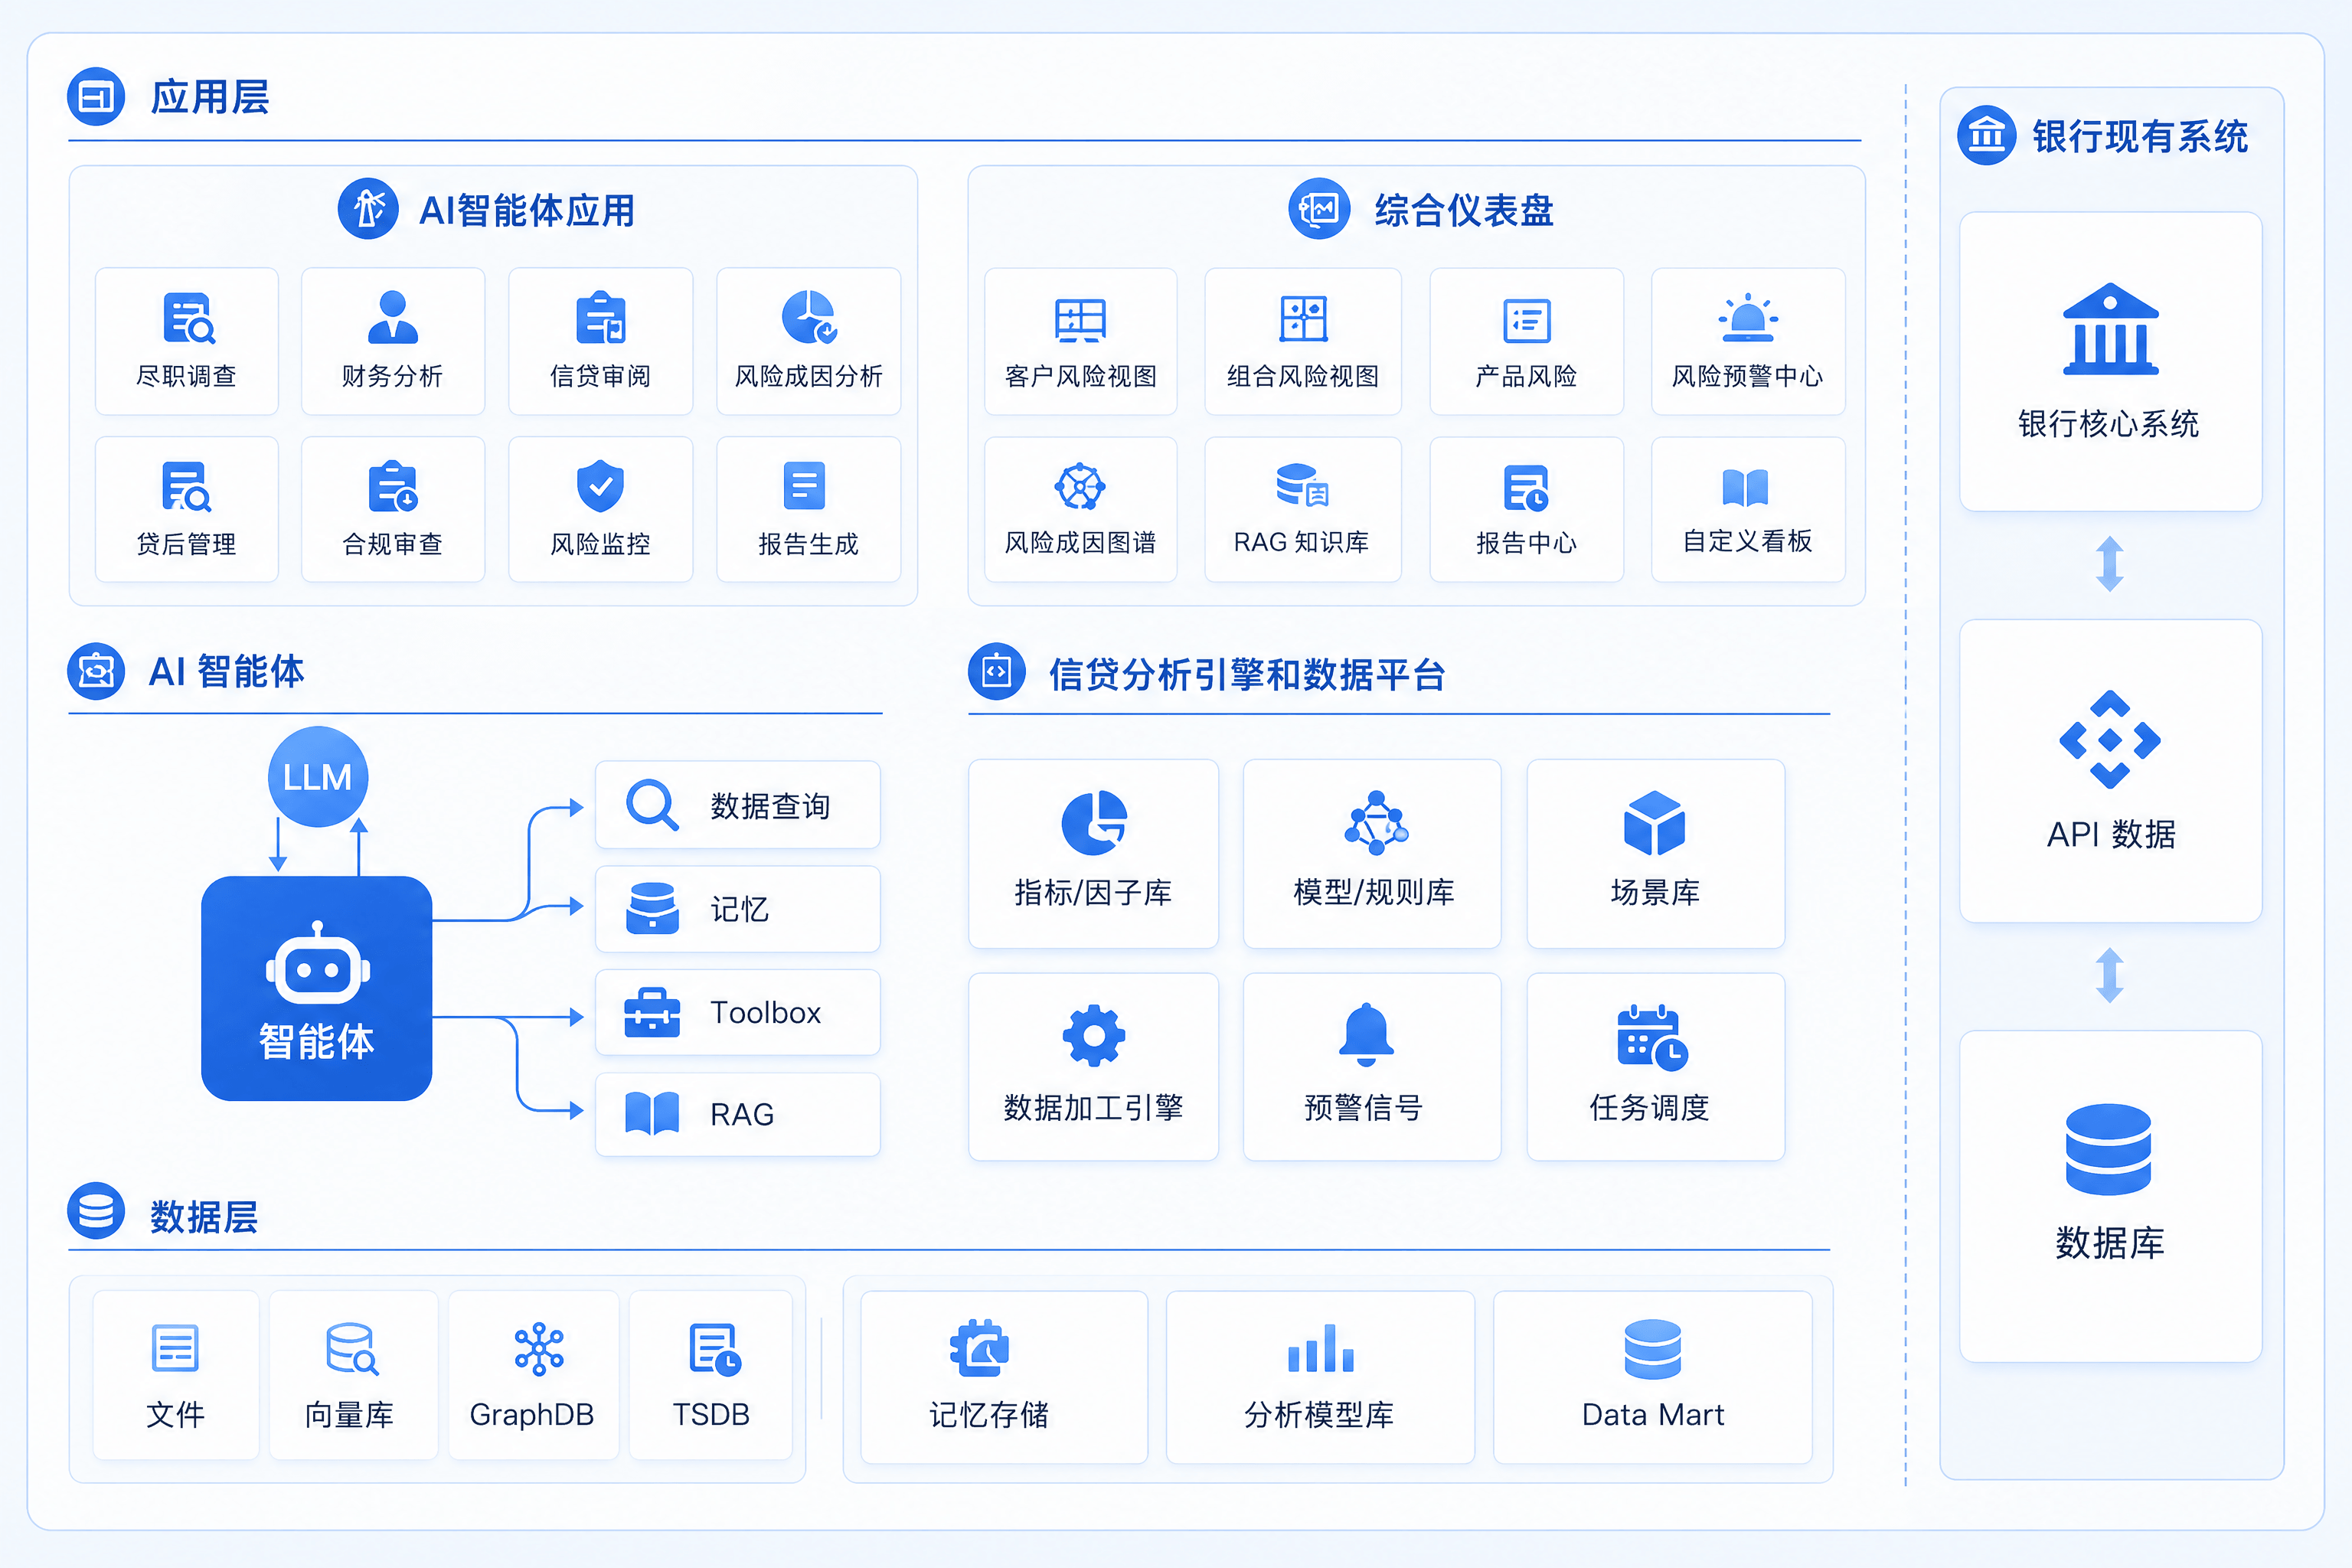The width and height of the screenshot is (2352, 1568).
Task: Select the 向量库 tile
Action: [x=353, y=1375]
